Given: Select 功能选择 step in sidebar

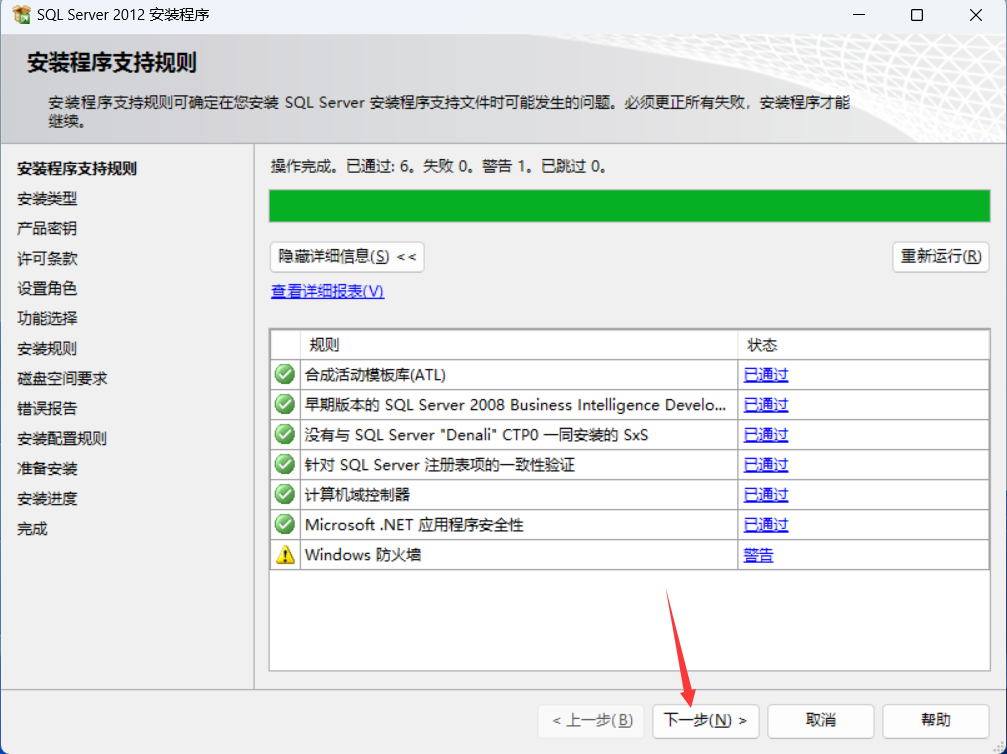Looking at the screenshot, I should click(x=47, y=319).
